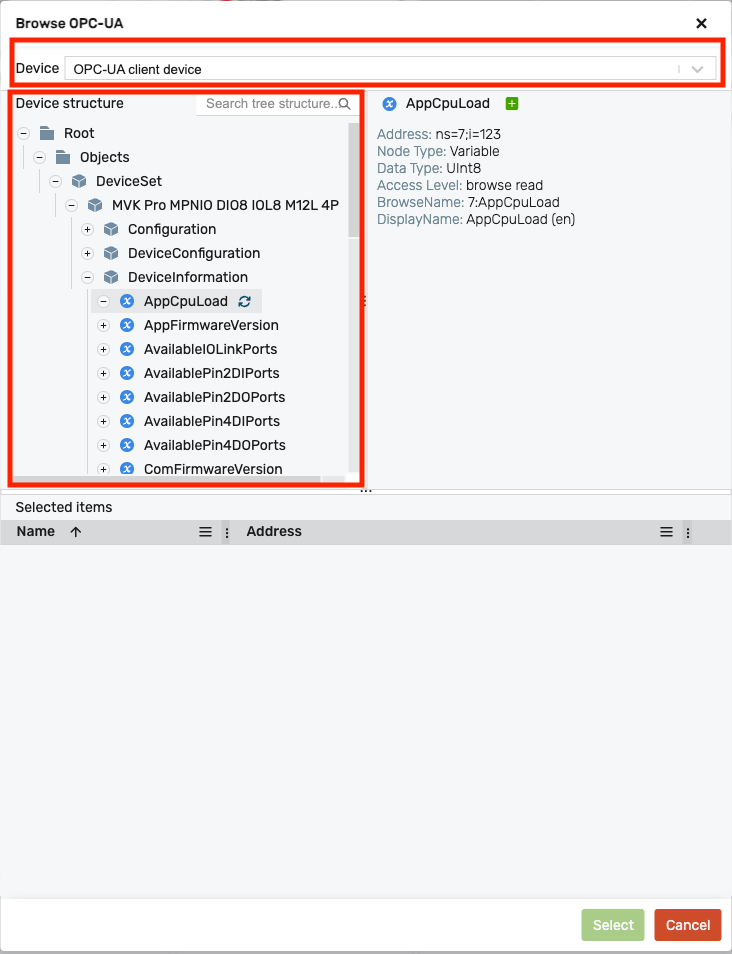The image size is (732, 954).
Task: Click the DeviceSet cube icon
Action: click(x=79, y=181)
